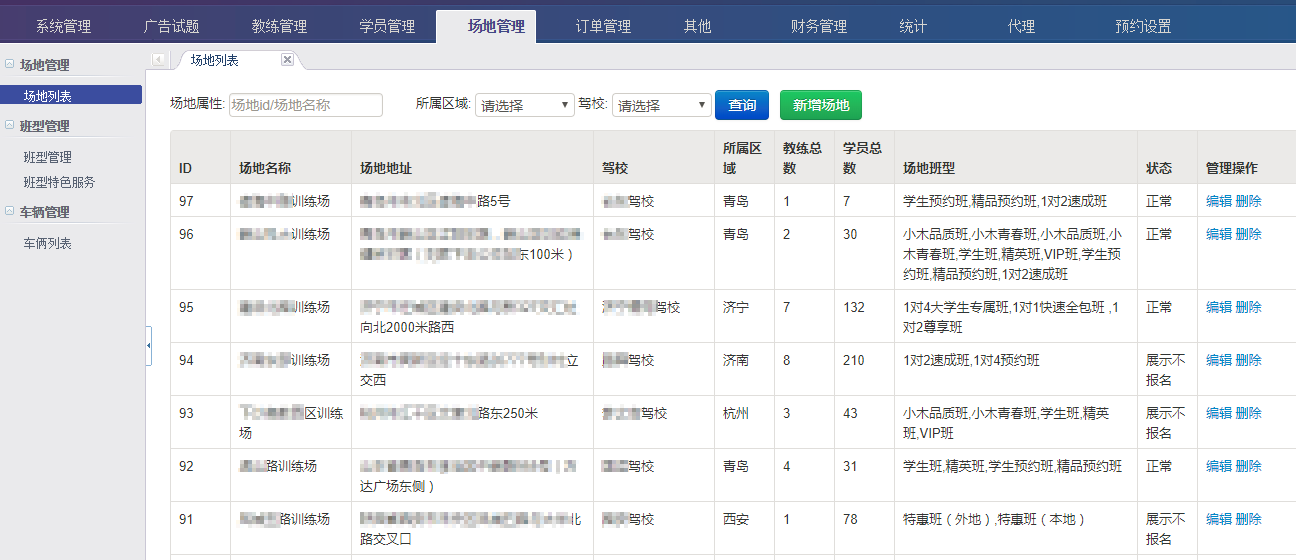Image resolution: width=1296 pixels, height=560 pixels.
Task: Open the 系统管理 top menu
Action: coord(63,27)
